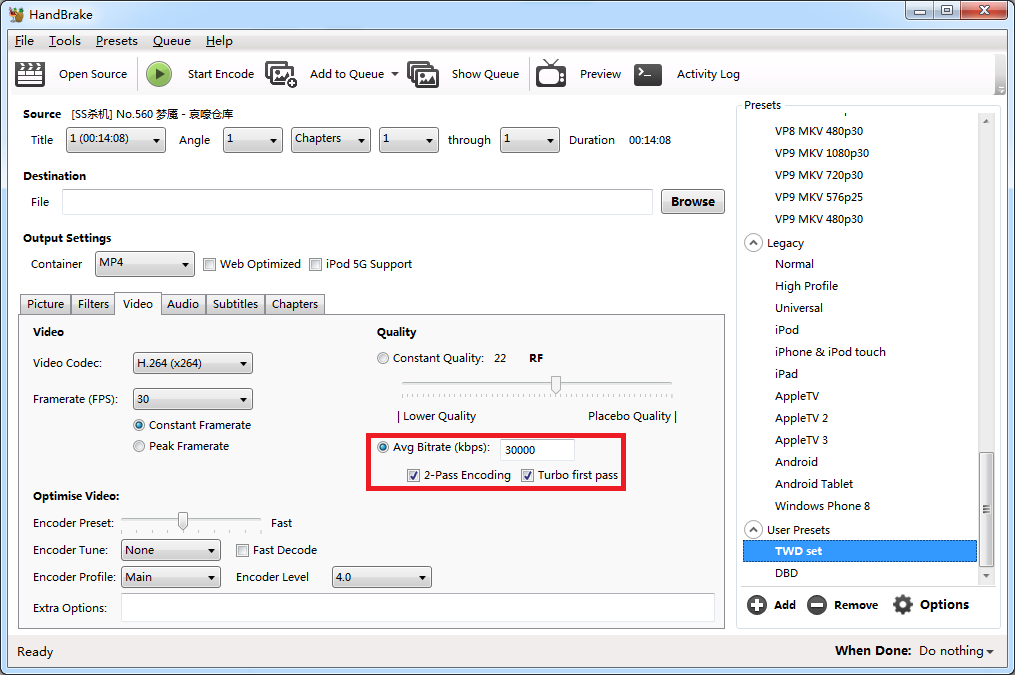Click the preset Options gear icon
Viewport: 1015px width, 675px height.
(x=902, y=604)
